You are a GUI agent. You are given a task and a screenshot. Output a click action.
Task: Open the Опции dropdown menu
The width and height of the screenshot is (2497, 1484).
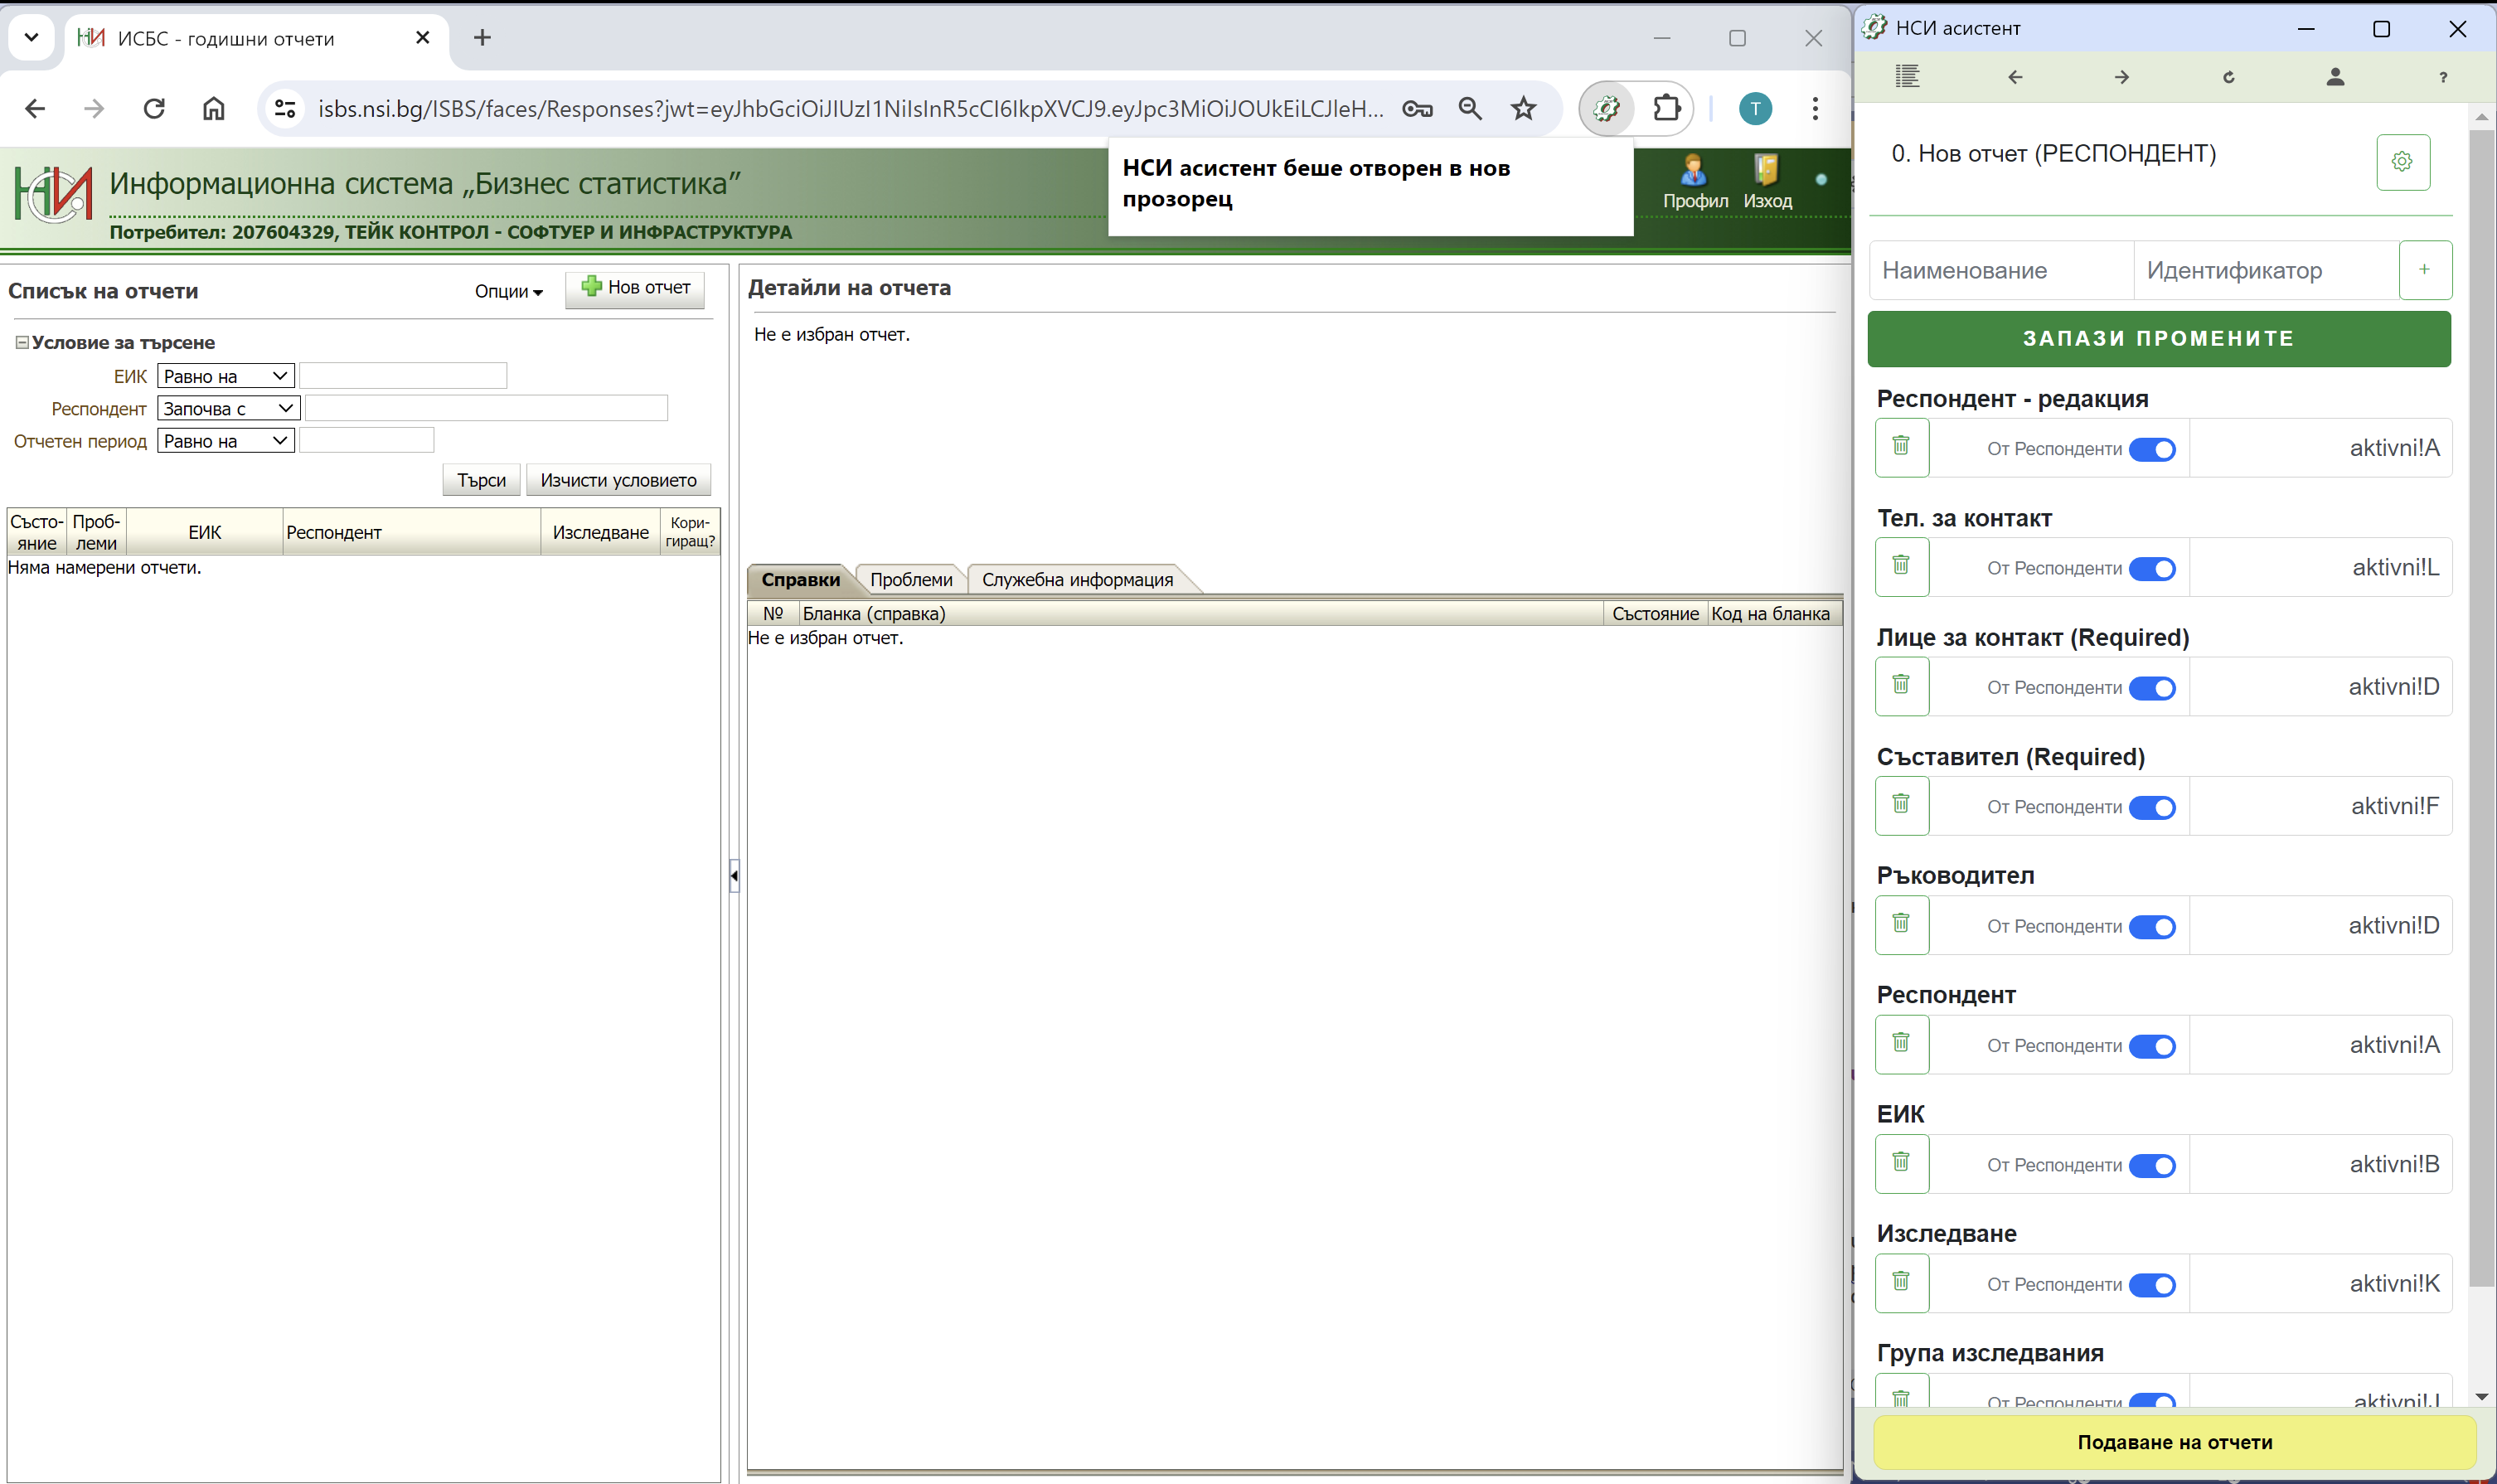pos(508,291)
